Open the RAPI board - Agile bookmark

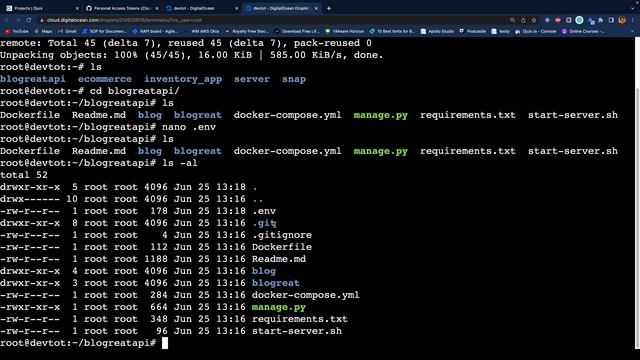pos(156,31)
